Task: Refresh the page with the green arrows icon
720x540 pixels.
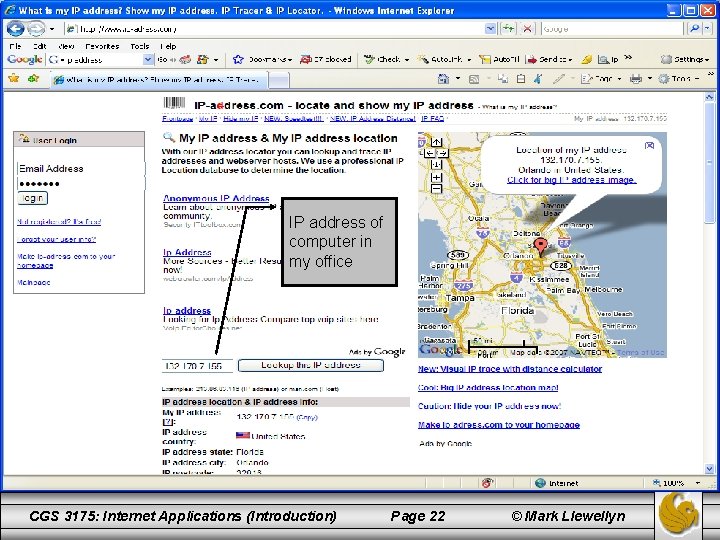Action: pos(508,29)
